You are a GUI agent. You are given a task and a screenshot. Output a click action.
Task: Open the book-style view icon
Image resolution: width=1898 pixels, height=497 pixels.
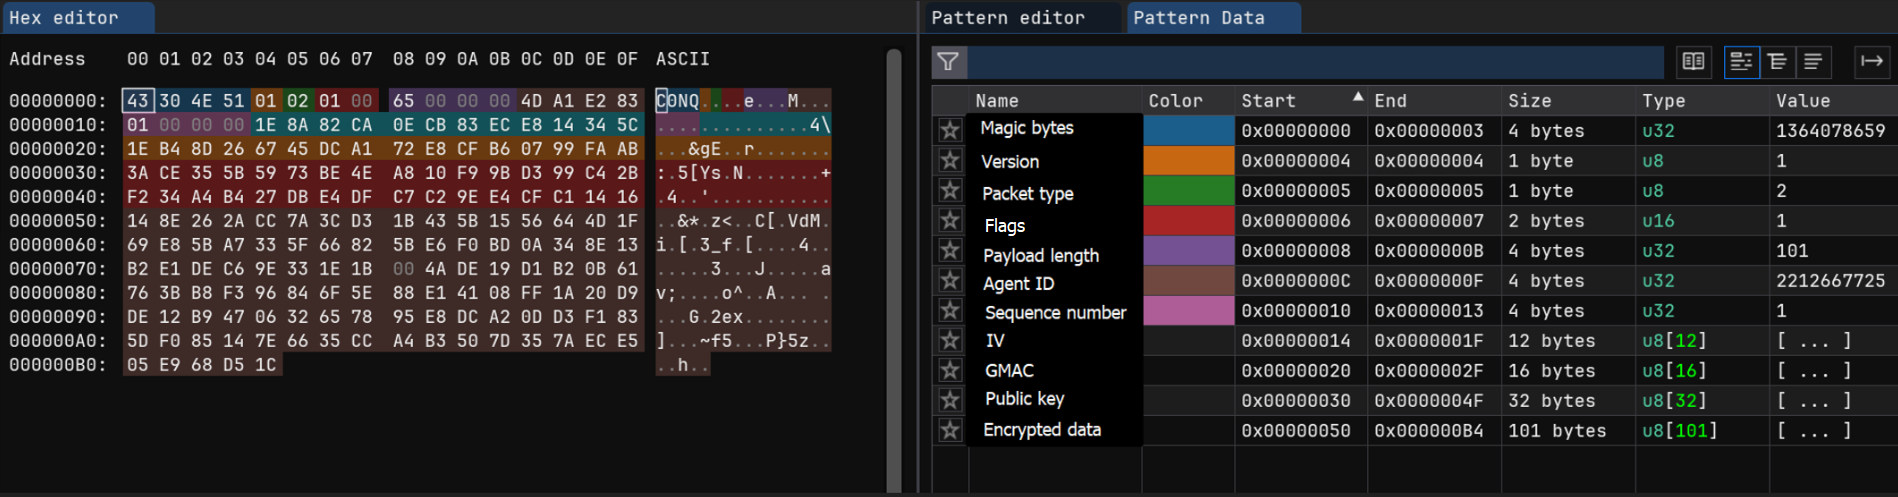(x=1693, y=62)
